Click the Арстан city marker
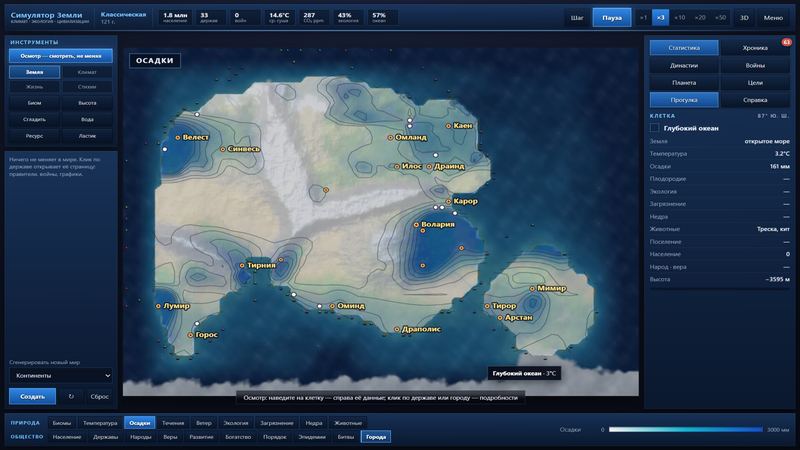Screen dimensions: 800x450 coord(500,318)
